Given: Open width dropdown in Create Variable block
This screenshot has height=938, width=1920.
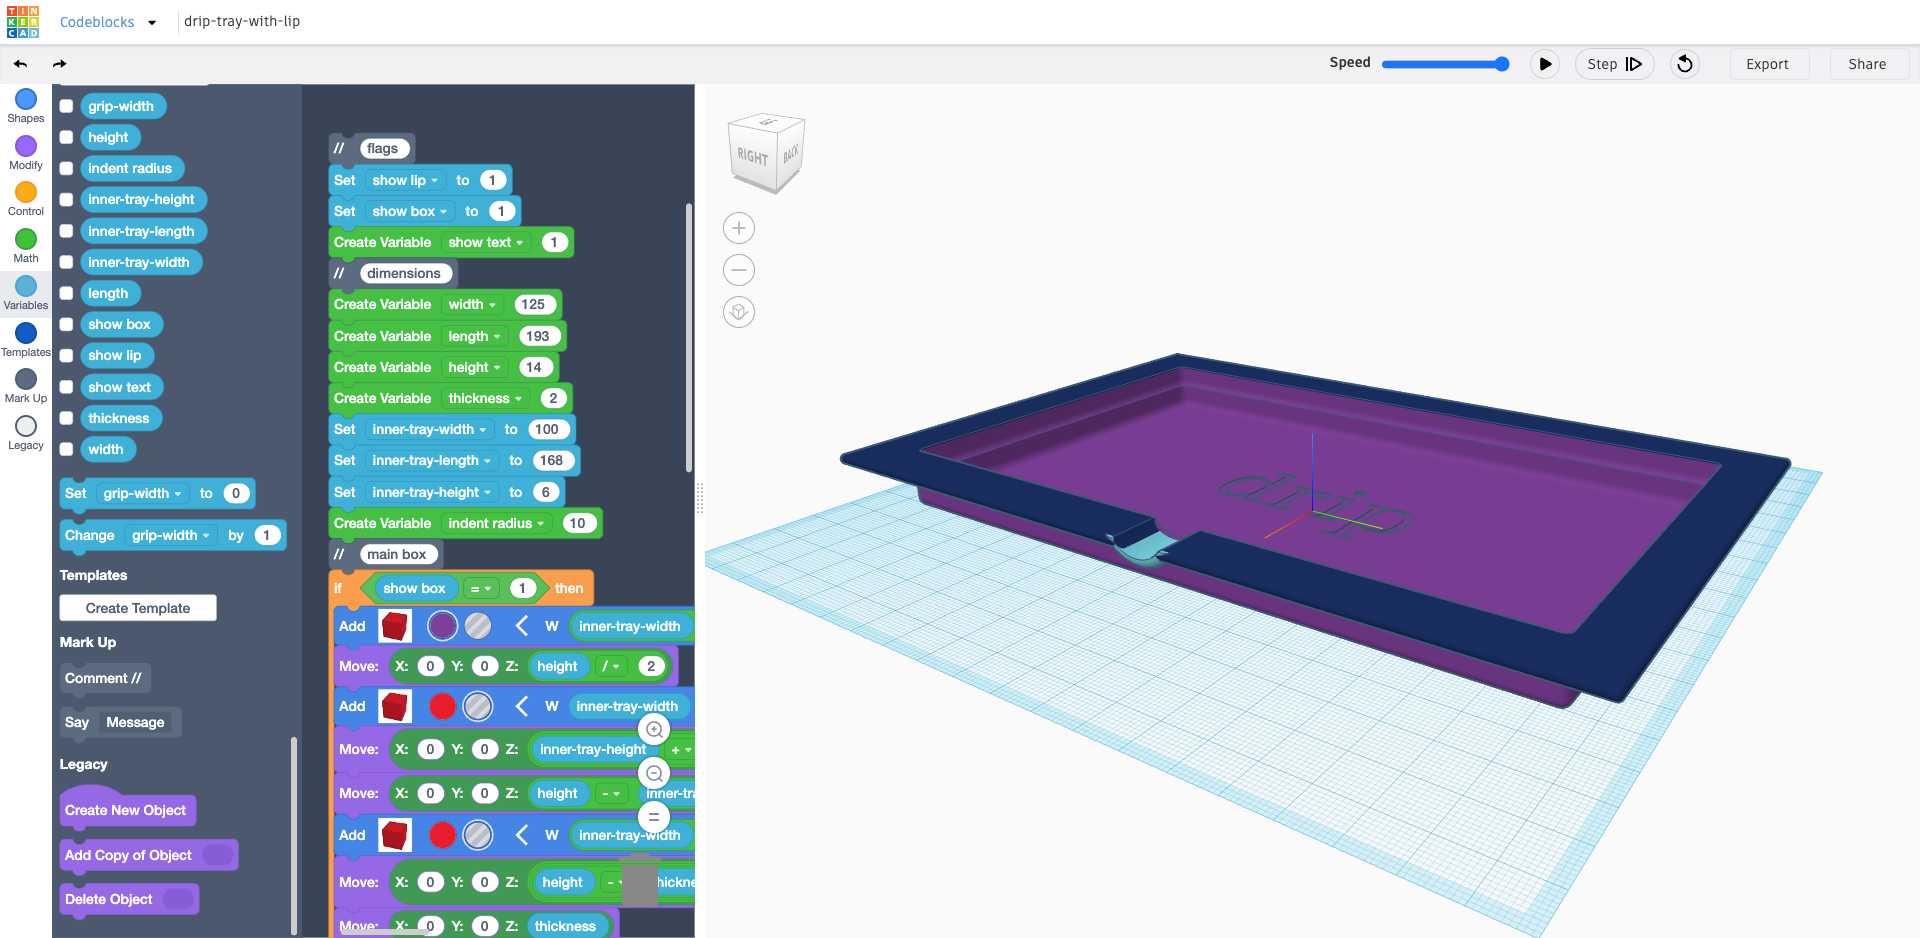Looking at the screenshot, I should click(472, 304).
